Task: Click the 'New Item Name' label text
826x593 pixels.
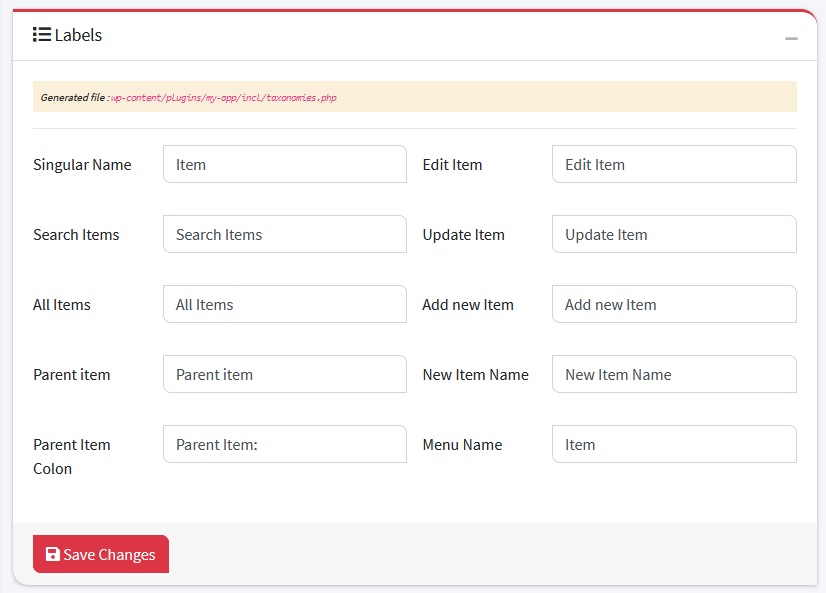Action: tap(475, 375)
